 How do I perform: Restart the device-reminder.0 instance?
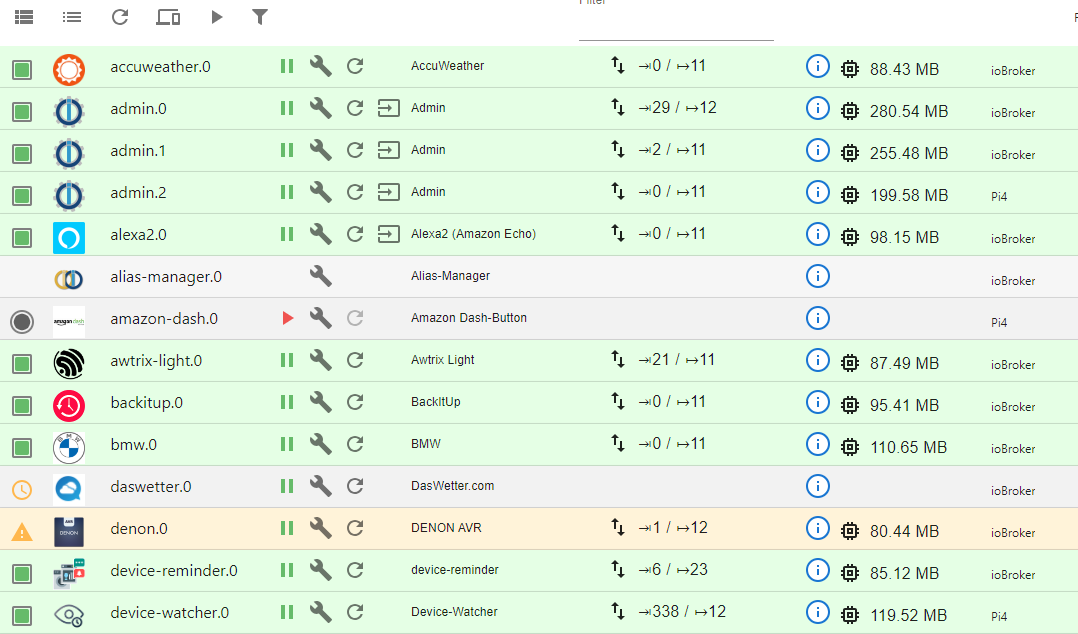(355, 569)
